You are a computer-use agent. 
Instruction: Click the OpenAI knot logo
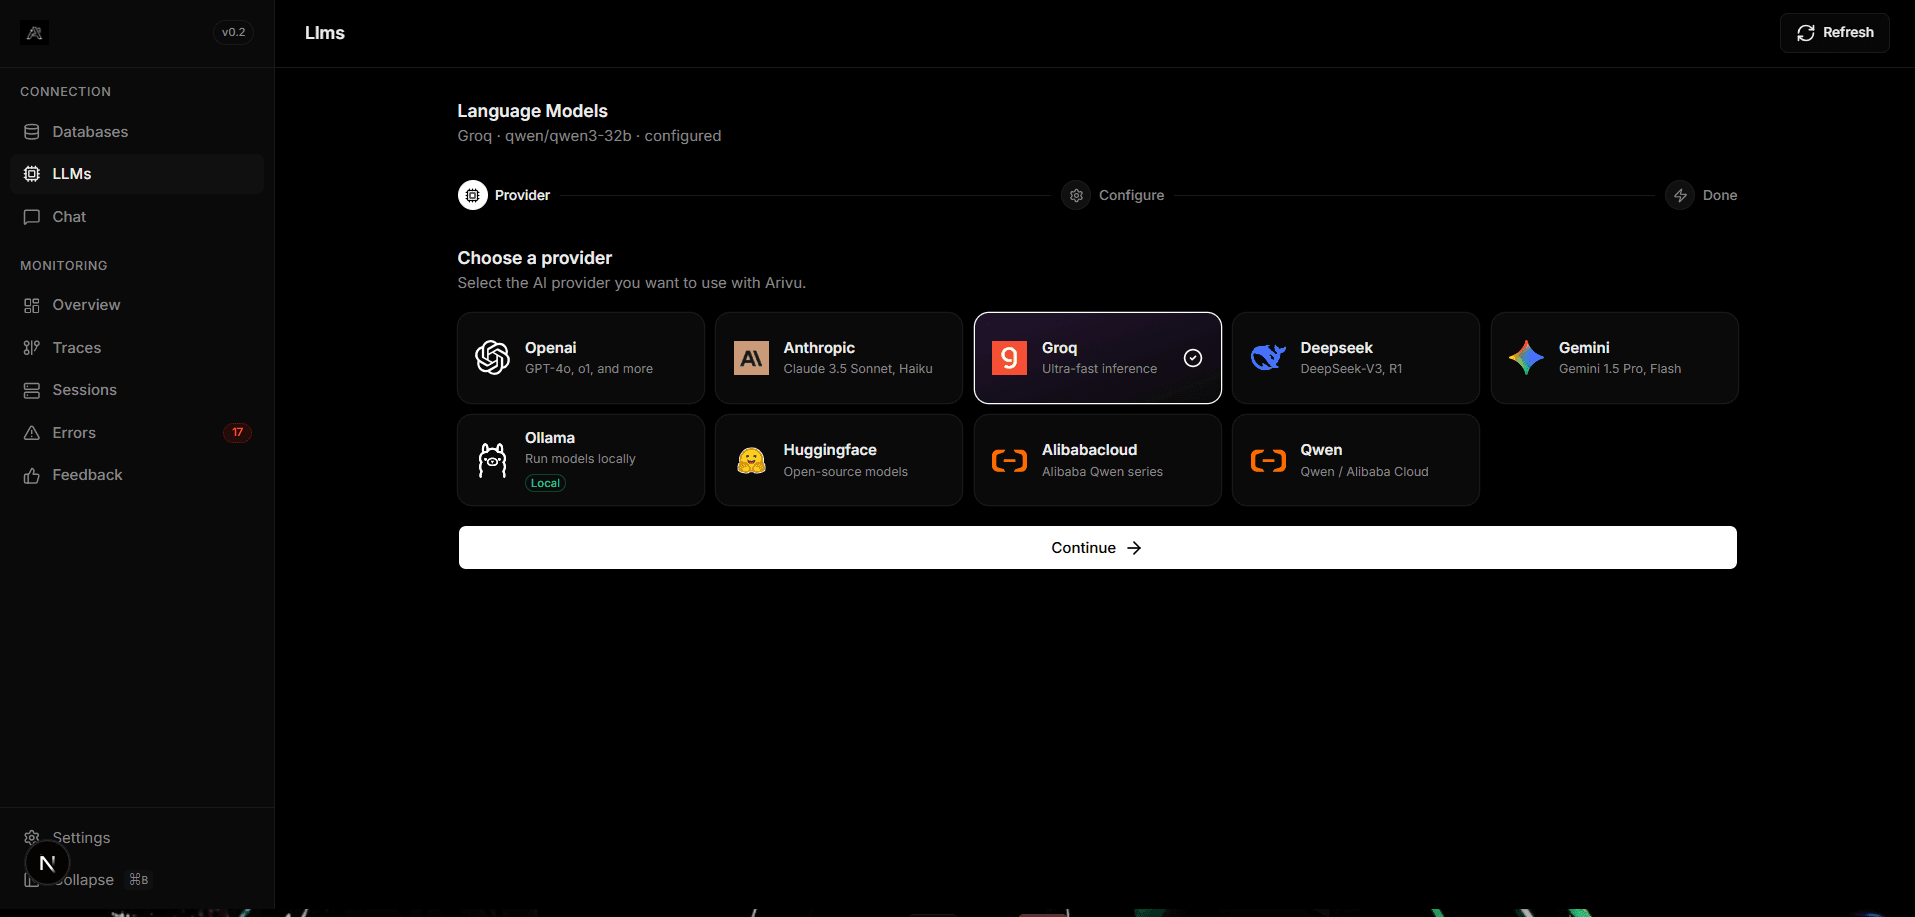(492, 358)
